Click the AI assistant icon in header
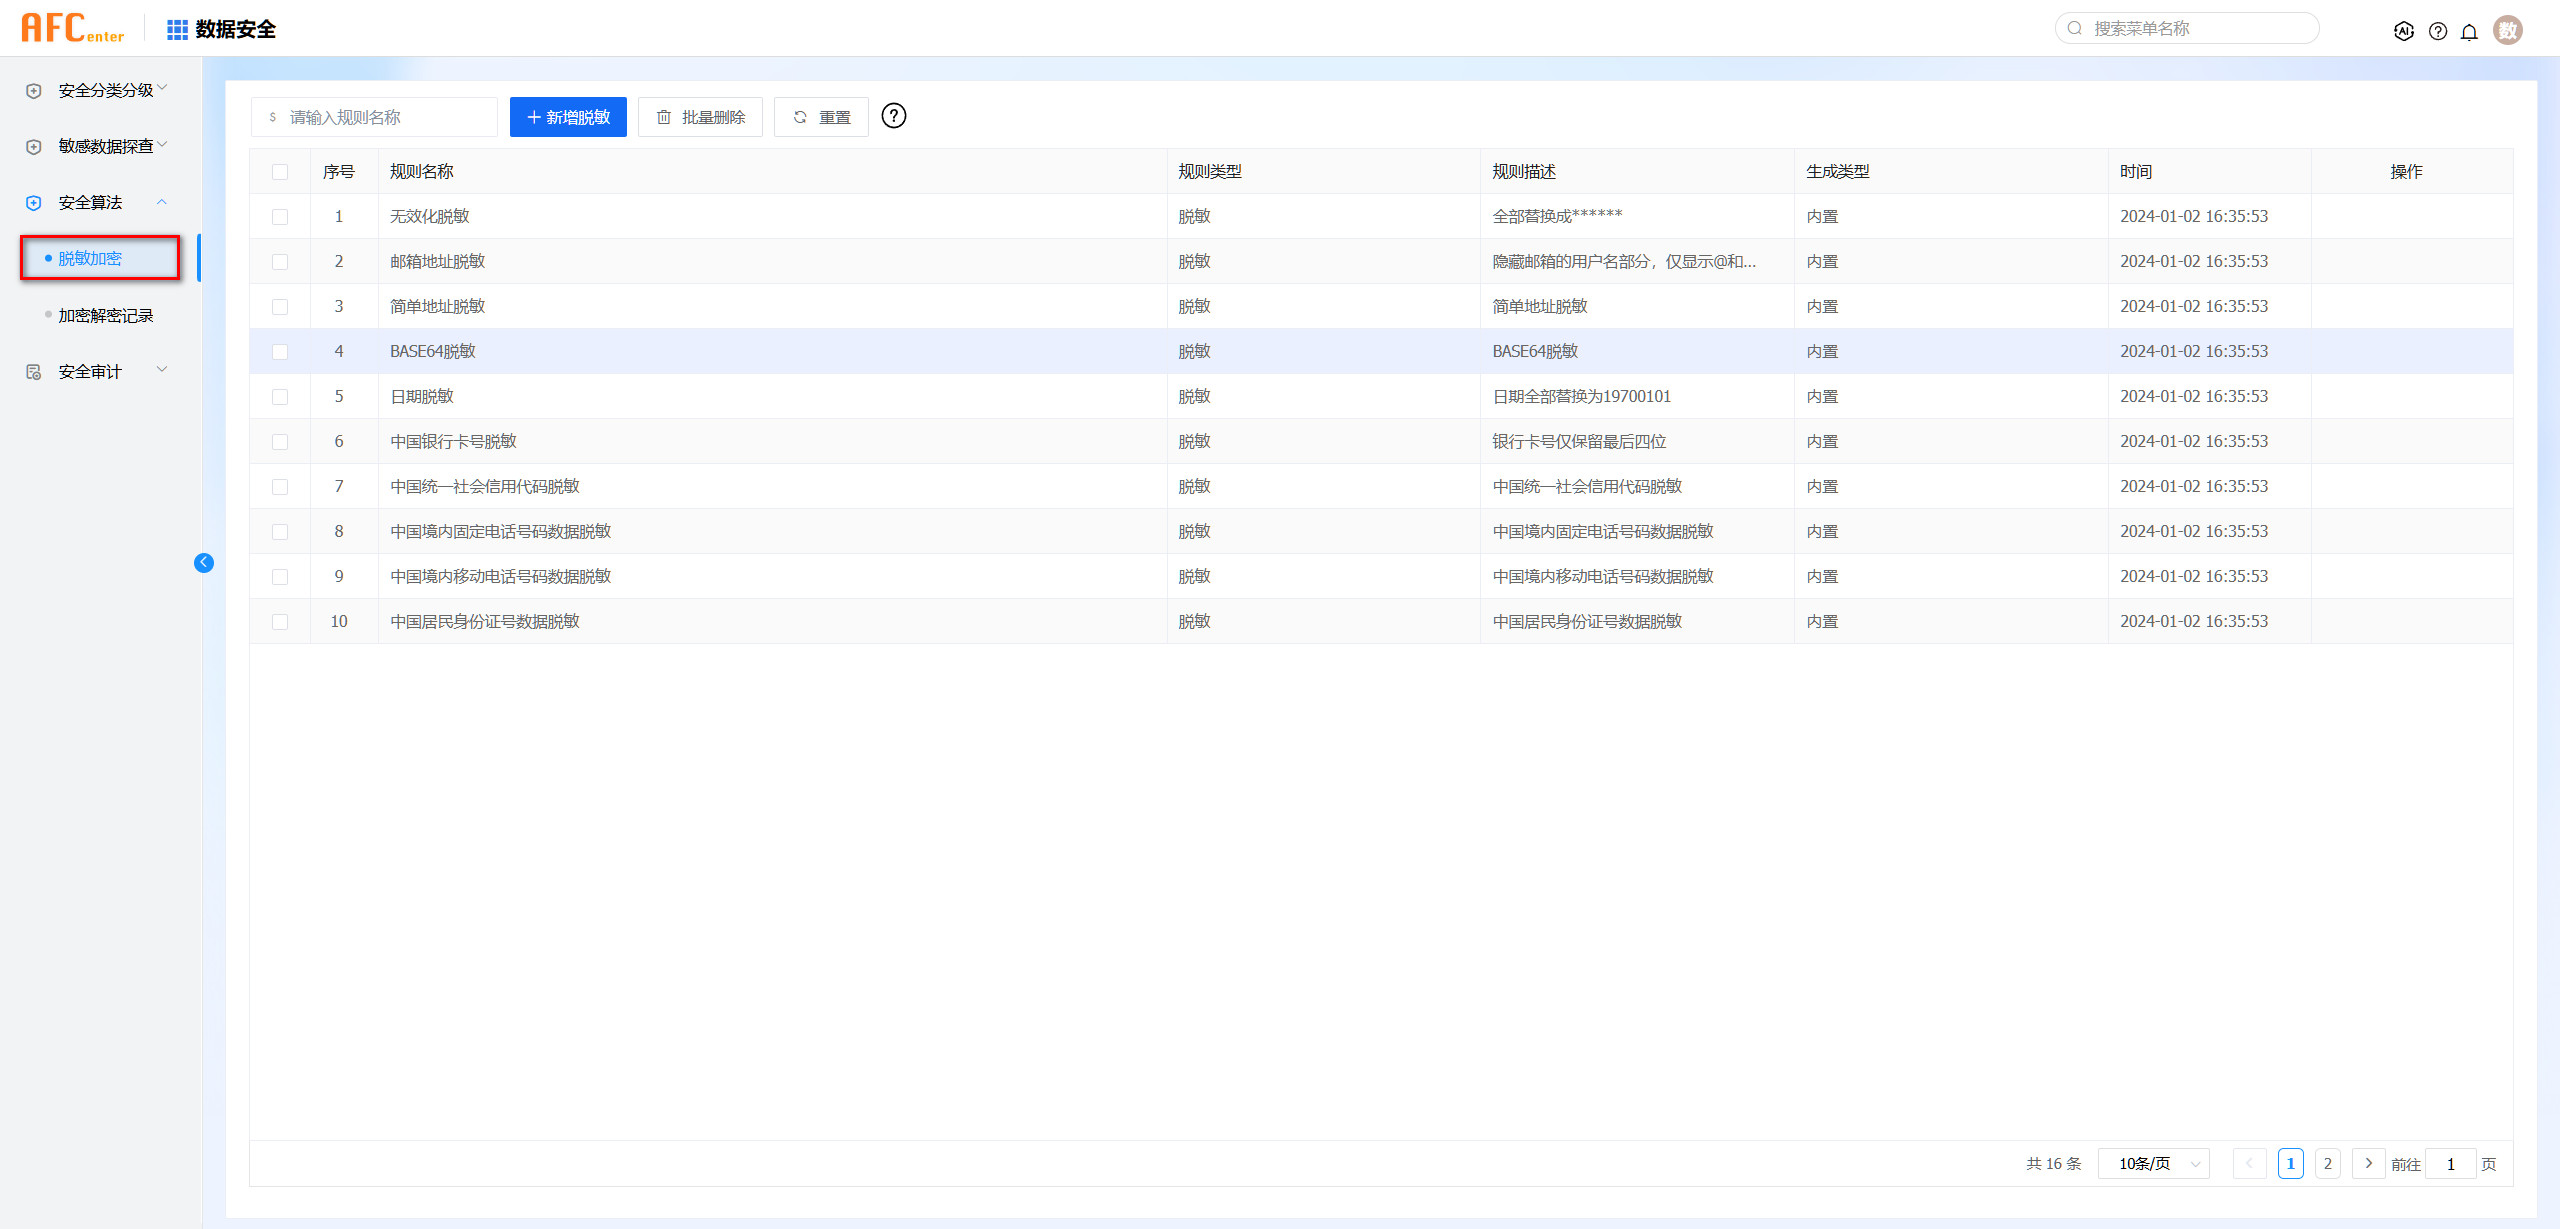 coord(2404,31)
